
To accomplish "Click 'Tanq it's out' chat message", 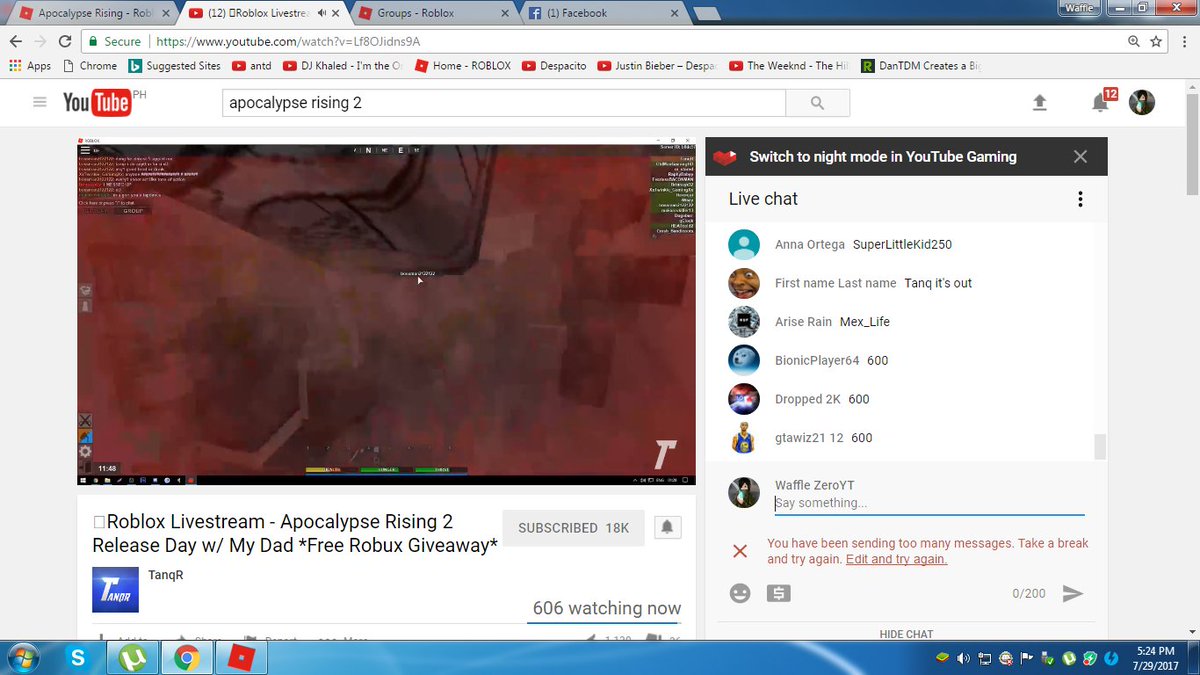I will (938, 283).
